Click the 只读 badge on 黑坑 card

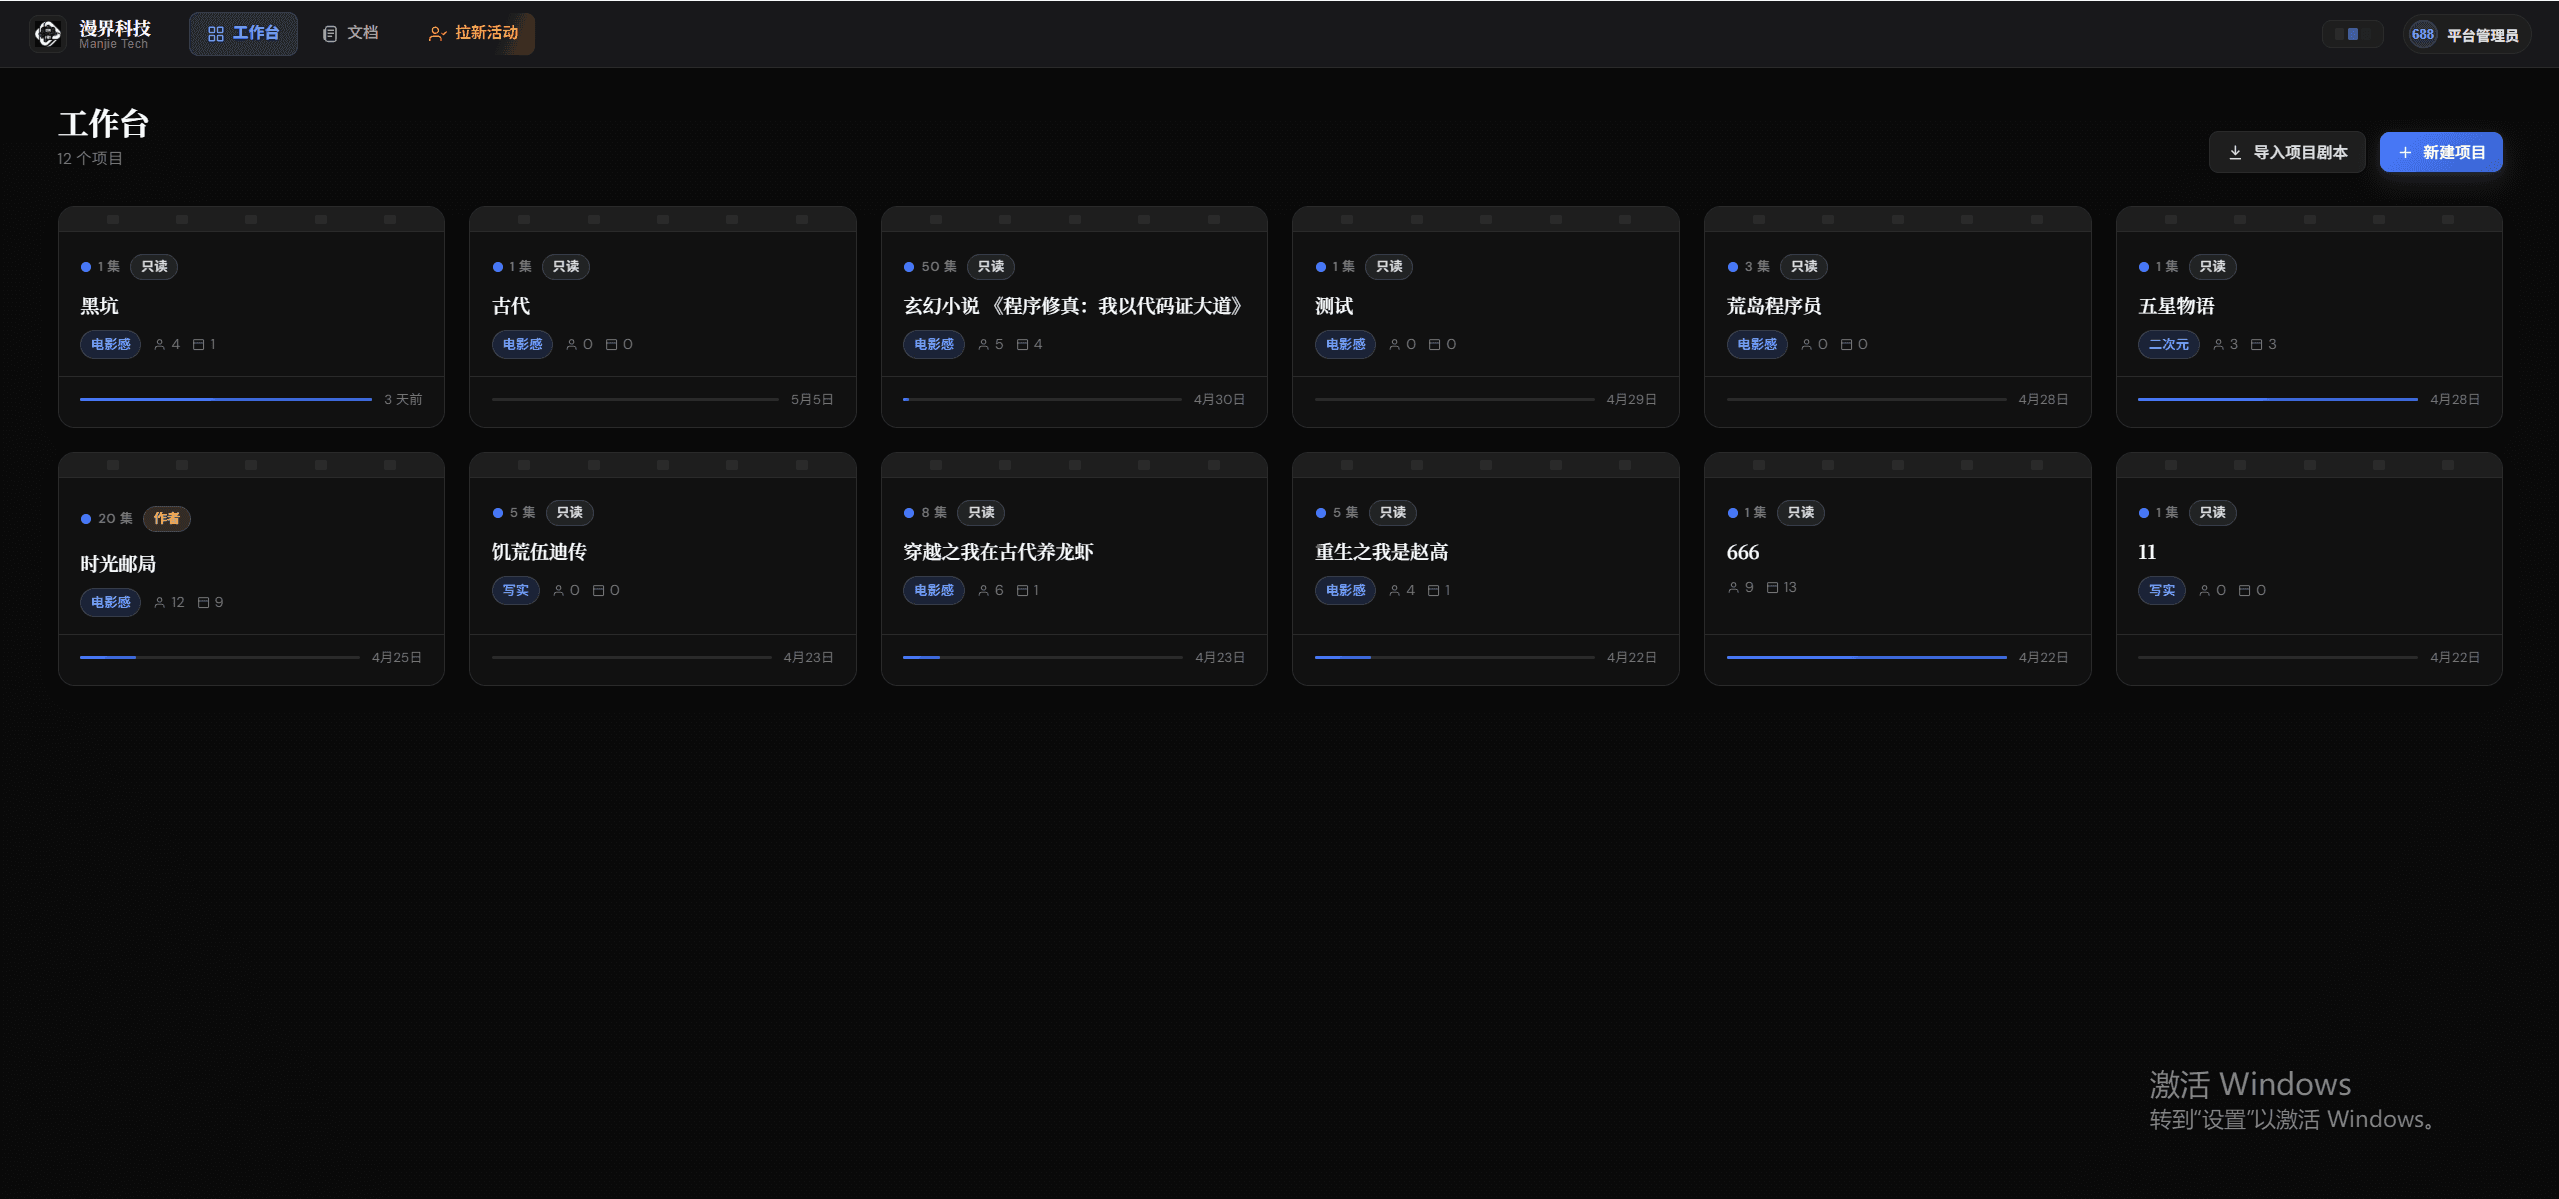tap(154, 267)
